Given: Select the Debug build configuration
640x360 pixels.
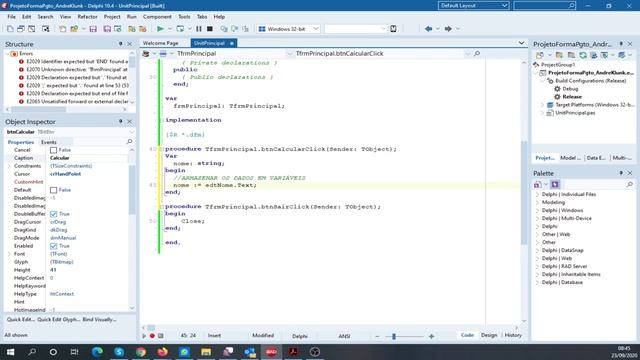Looking at the screenshot, I should pos(570,89).
